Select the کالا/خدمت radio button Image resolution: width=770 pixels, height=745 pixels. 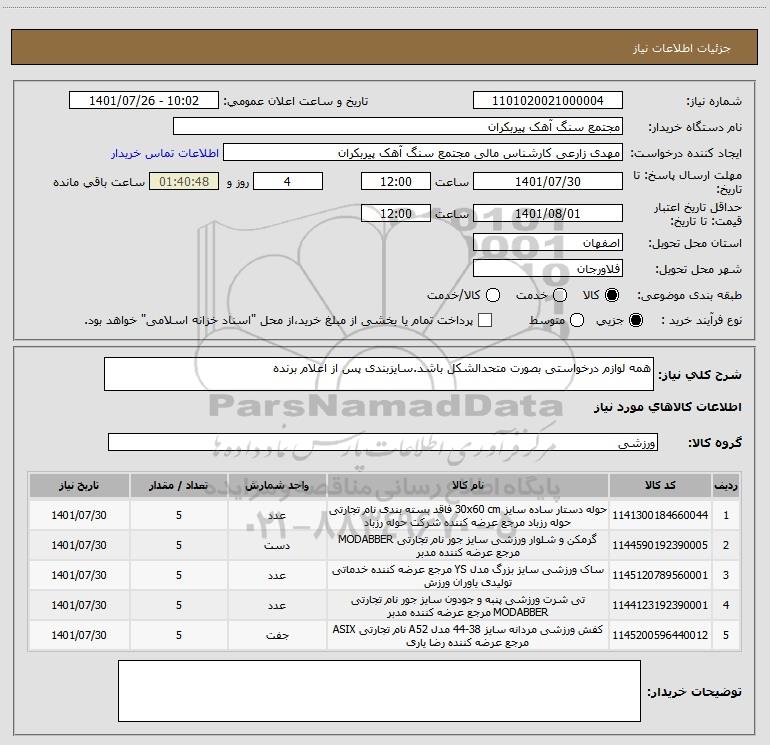[493, 295]
